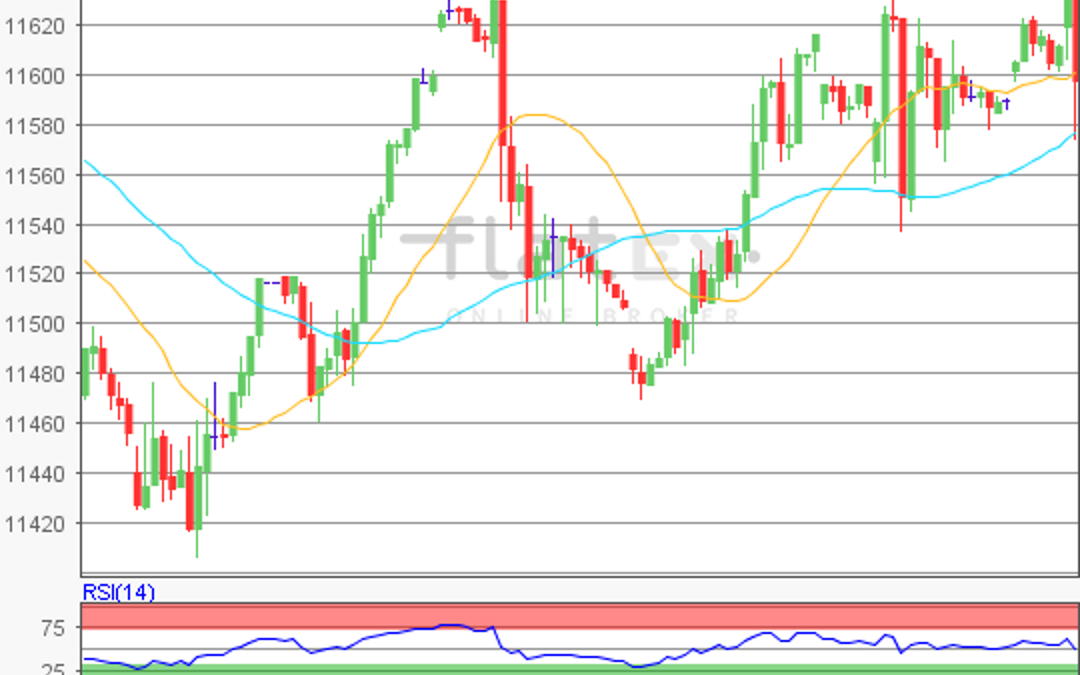
Task: Click the 11560 price axis label
Action: (x=34, y=175)
